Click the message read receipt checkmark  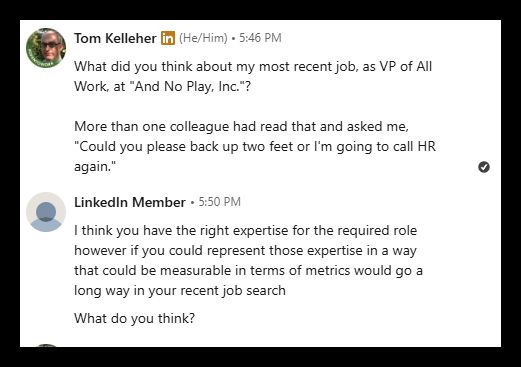[484, 167]
